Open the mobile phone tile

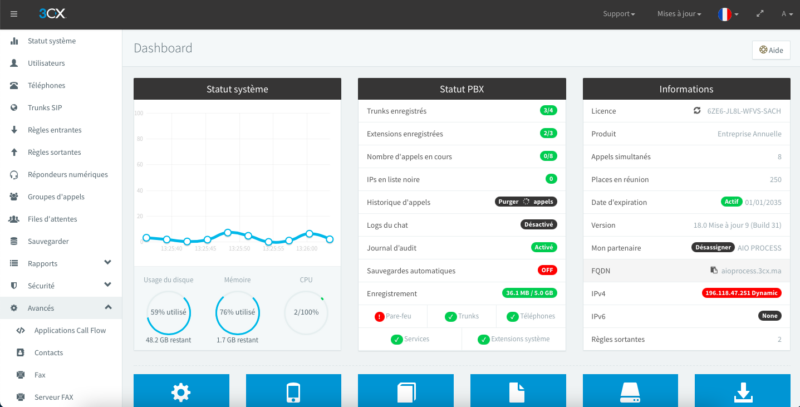tap(294, 391)
